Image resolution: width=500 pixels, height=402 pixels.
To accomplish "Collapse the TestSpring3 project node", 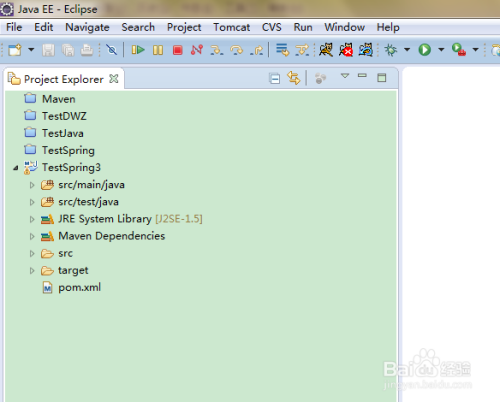I will coord(16,168).
